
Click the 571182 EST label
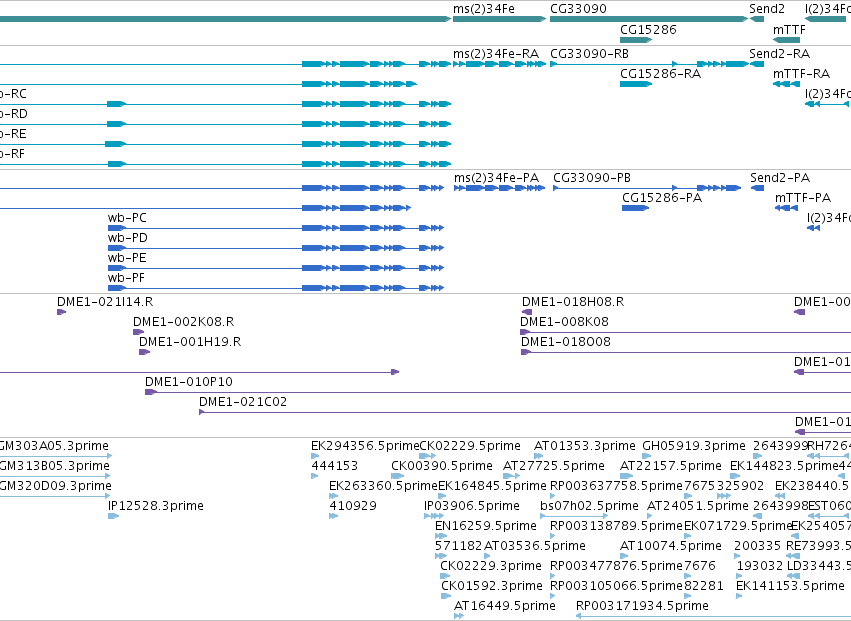click(458, 546)
